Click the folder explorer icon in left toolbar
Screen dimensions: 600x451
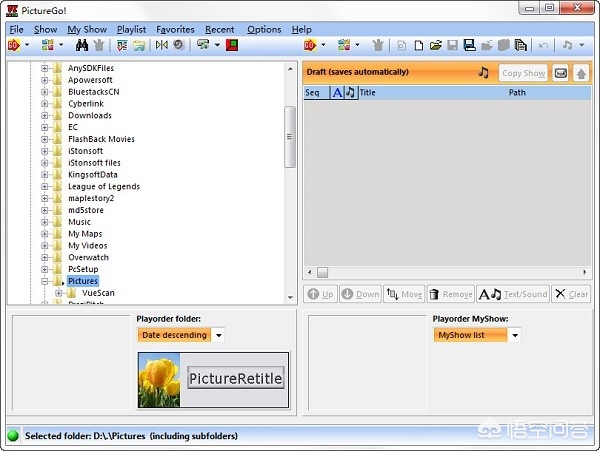[x=139, y=45]
